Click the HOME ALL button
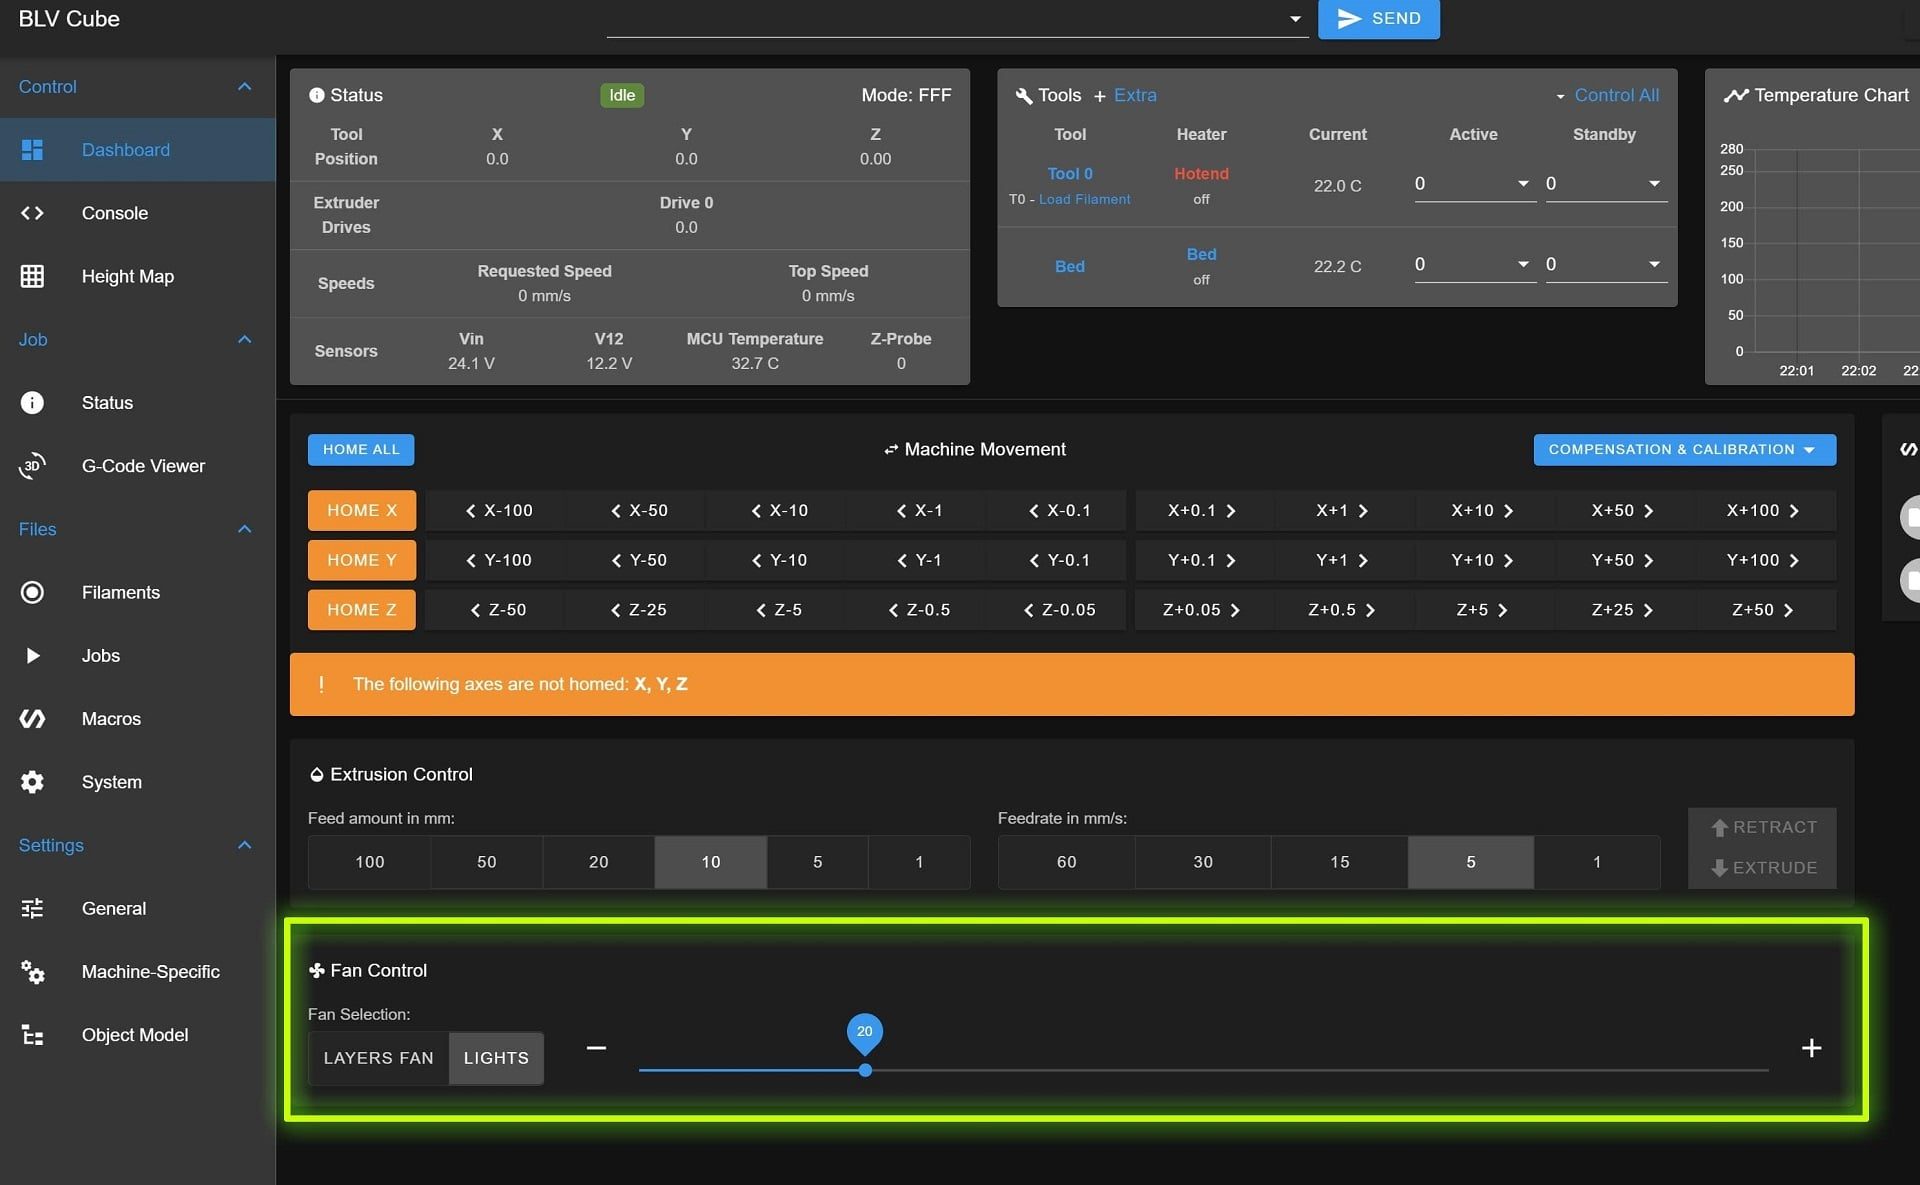Image resolution: width=1920 pixels, height=1185 pixels. click(361, 450)
